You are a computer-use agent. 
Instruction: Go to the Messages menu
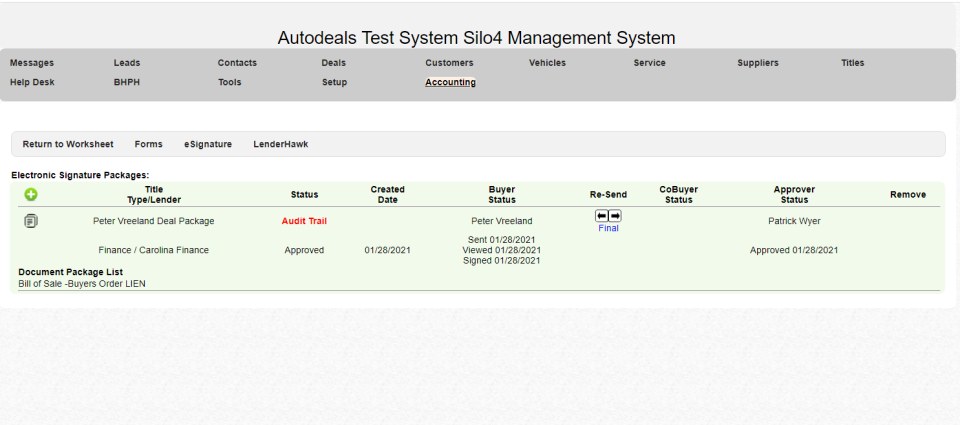point(32,63)
